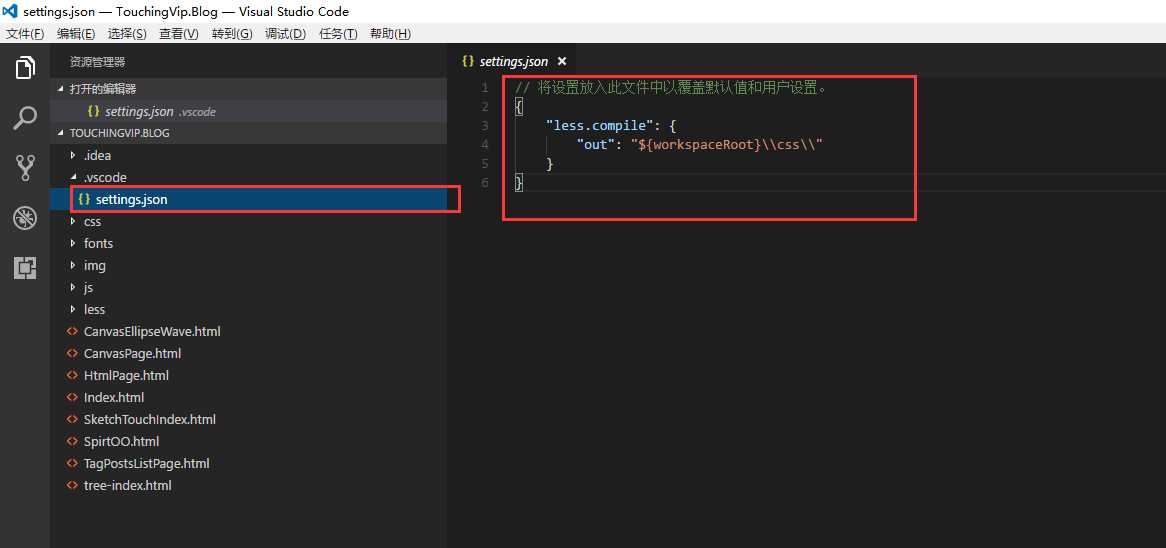Select the settings.json editor tab
This screenshot has width=1166, height=548.
point(514,61)
